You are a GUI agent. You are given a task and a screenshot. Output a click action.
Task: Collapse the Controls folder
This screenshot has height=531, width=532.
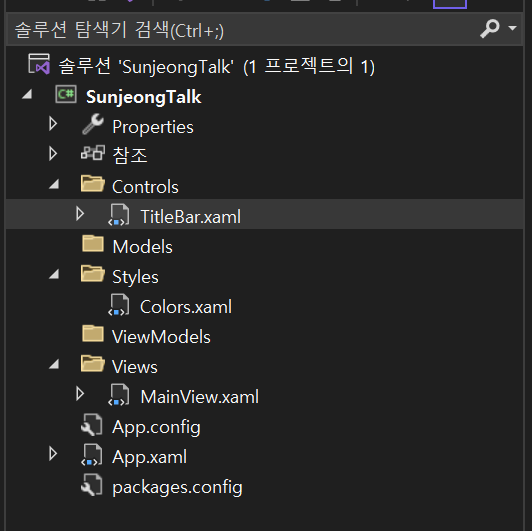coord(54,184)
